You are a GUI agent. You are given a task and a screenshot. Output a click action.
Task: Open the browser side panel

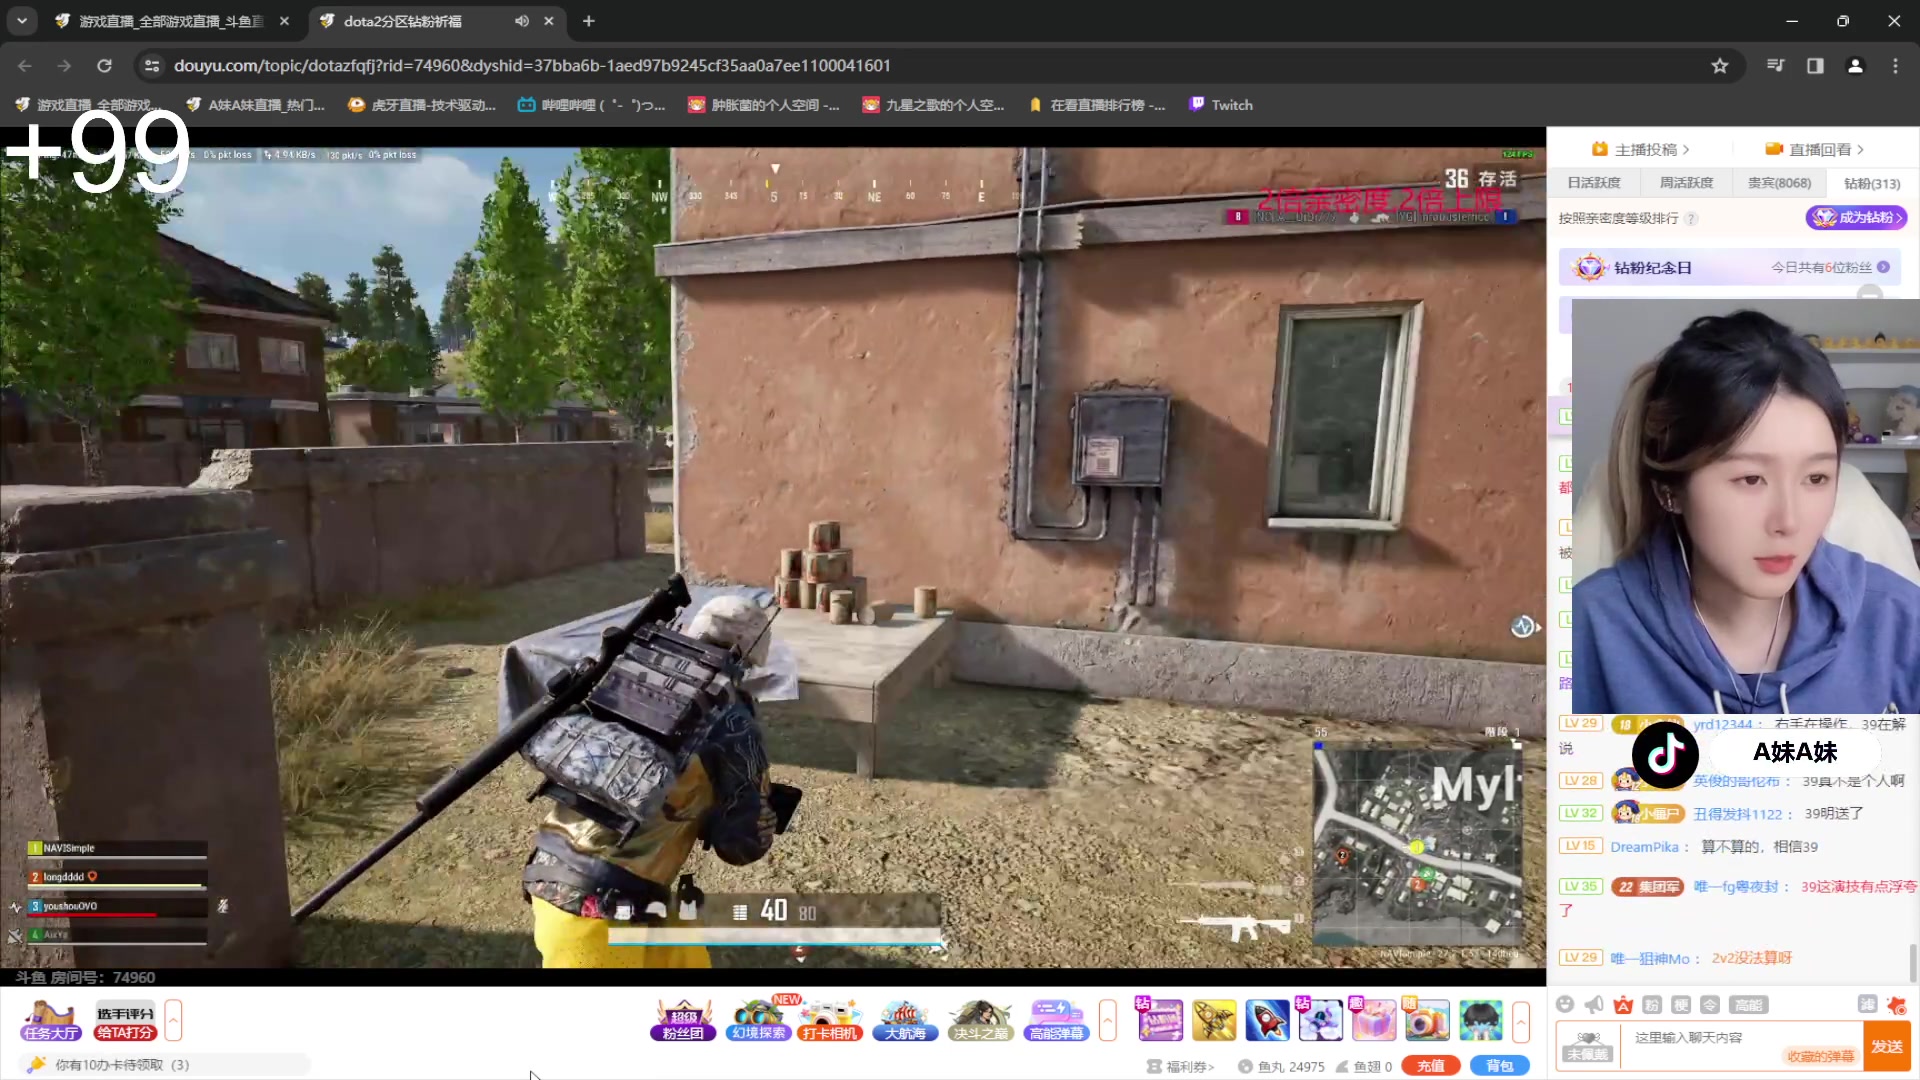[x=1815, y=66]
